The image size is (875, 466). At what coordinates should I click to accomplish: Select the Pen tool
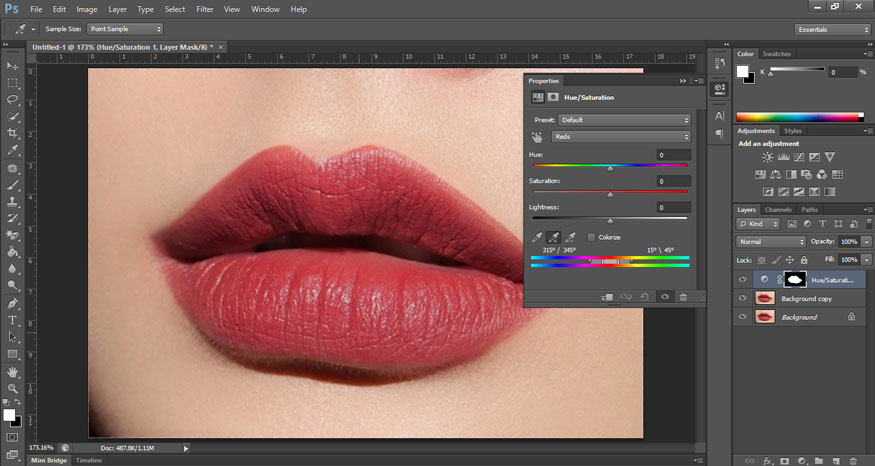pos(12,304)
